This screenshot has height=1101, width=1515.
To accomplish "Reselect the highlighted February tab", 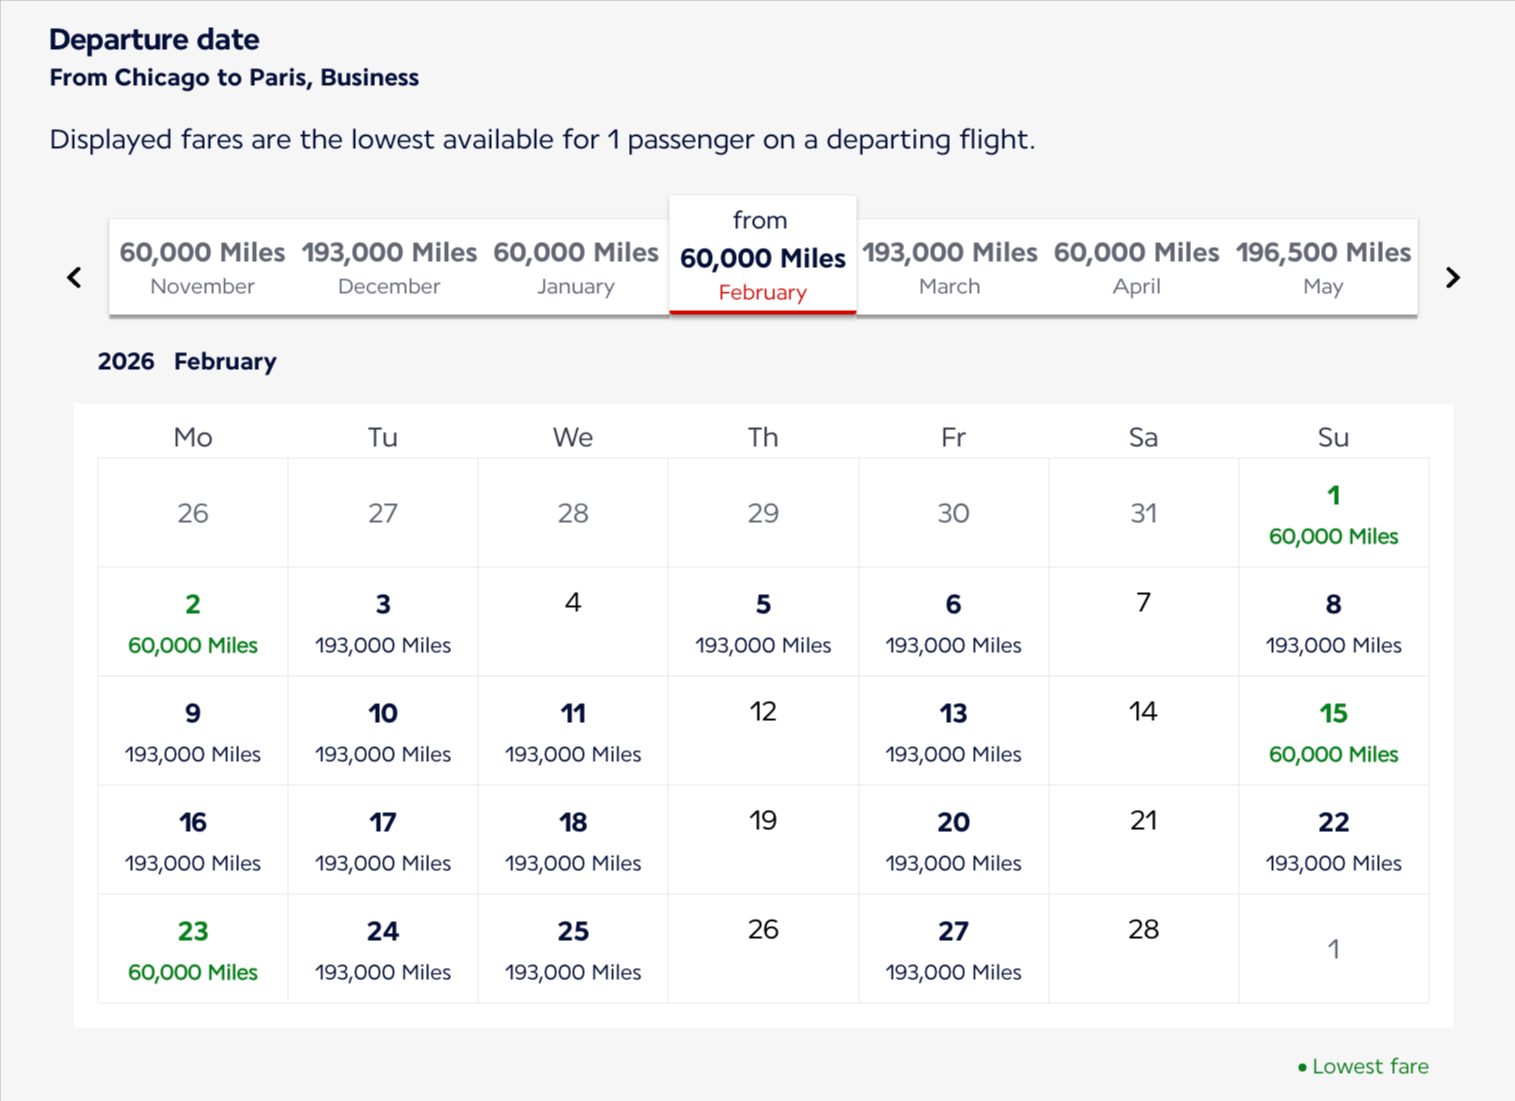I will click(x=762, y=256).
